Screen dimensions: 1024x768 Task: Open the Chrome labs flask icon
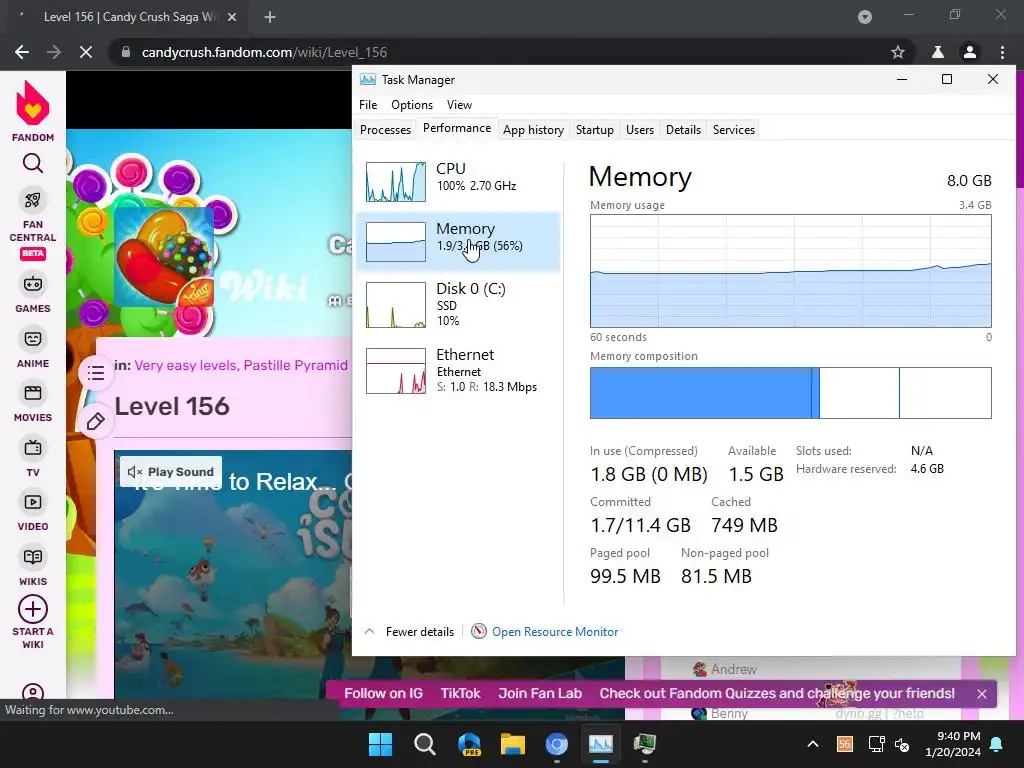(x=938, y=52)
